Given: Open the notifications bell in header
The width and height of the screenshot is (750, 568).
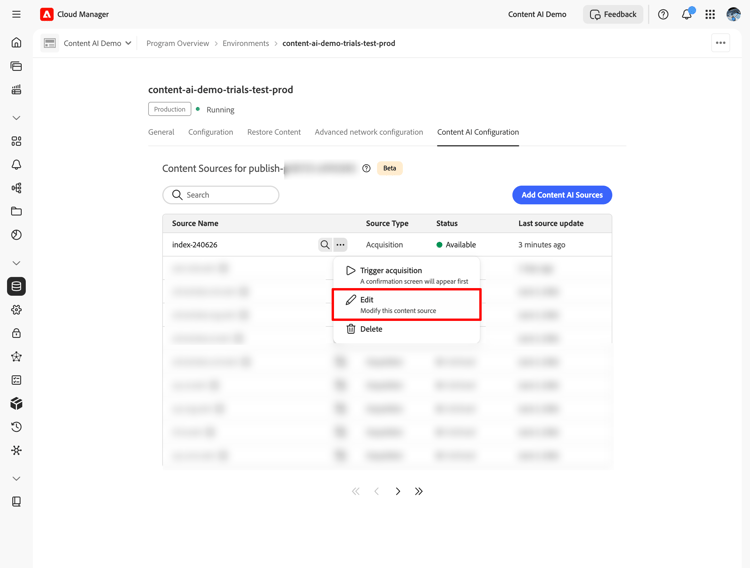Looking at the screenshot, I should (687, 14).
